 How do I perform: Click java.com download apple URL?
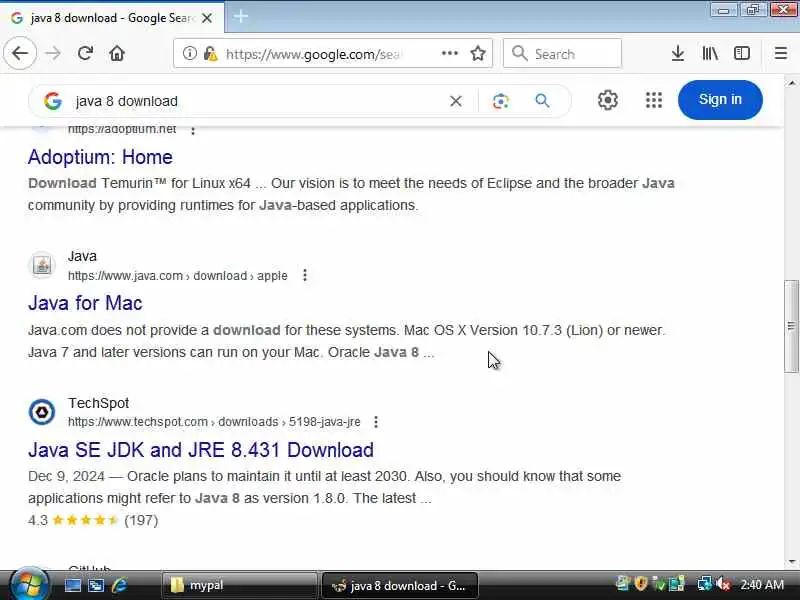[178, 276]
